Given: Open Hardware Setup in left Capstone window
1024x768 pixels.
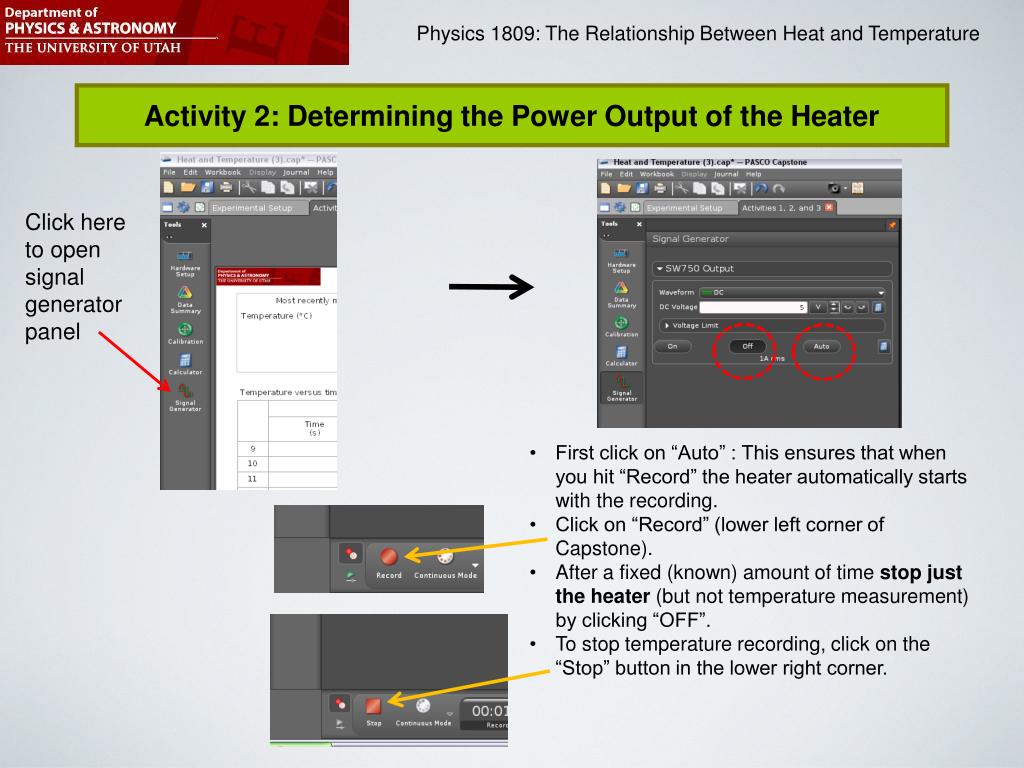Looking at the screenshot, I should coord(185,263).
